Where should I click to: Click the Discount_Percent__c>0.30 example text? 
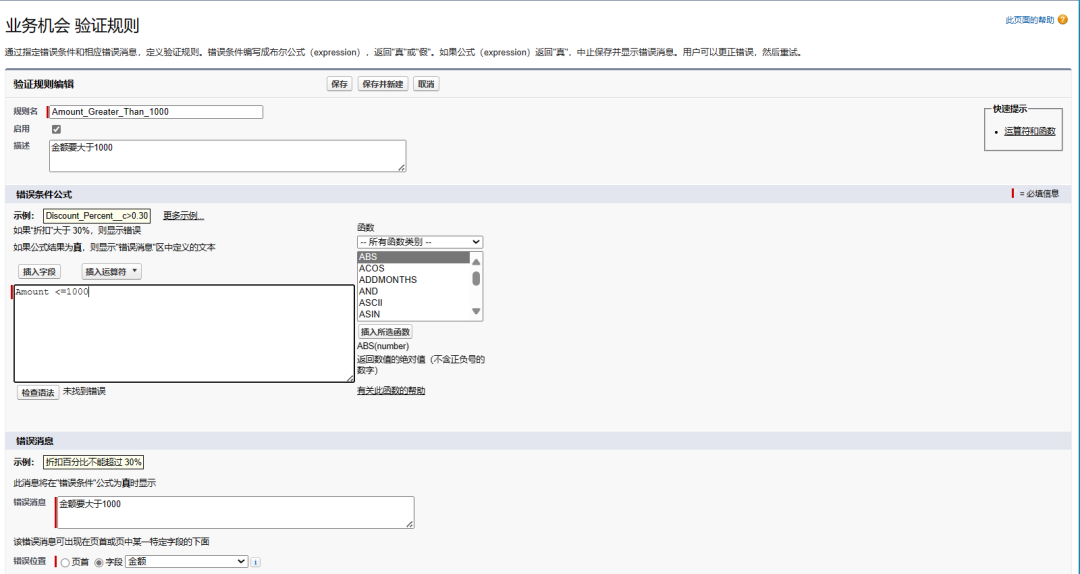coord(97,216)
